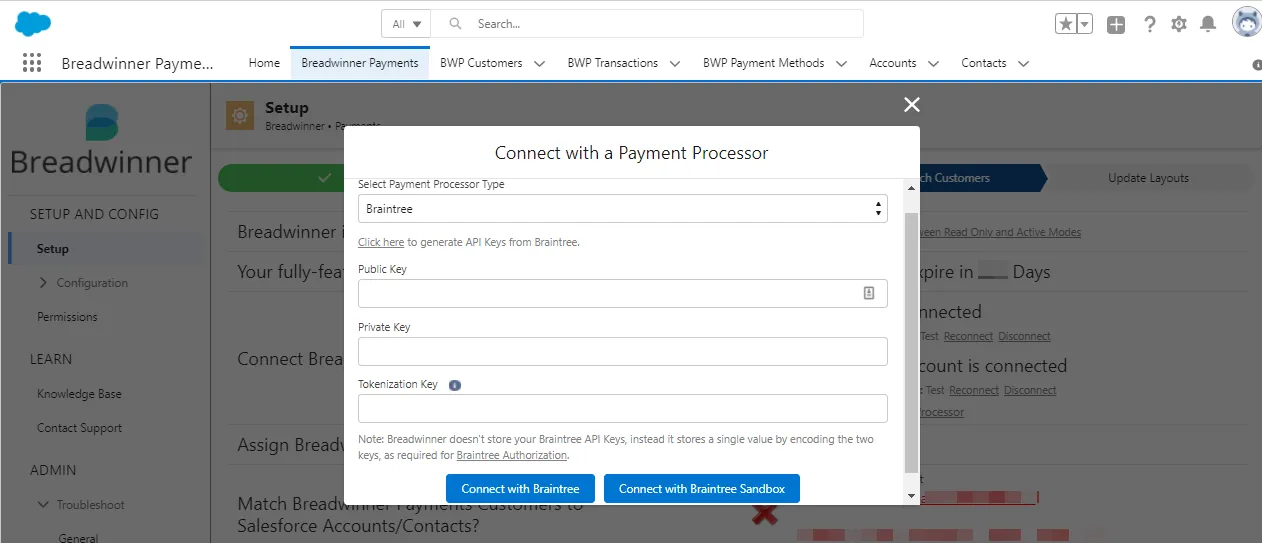1262x543 pixels.
Task: Open the Notifications bell icon
Action: click(x=1208, y=24)
